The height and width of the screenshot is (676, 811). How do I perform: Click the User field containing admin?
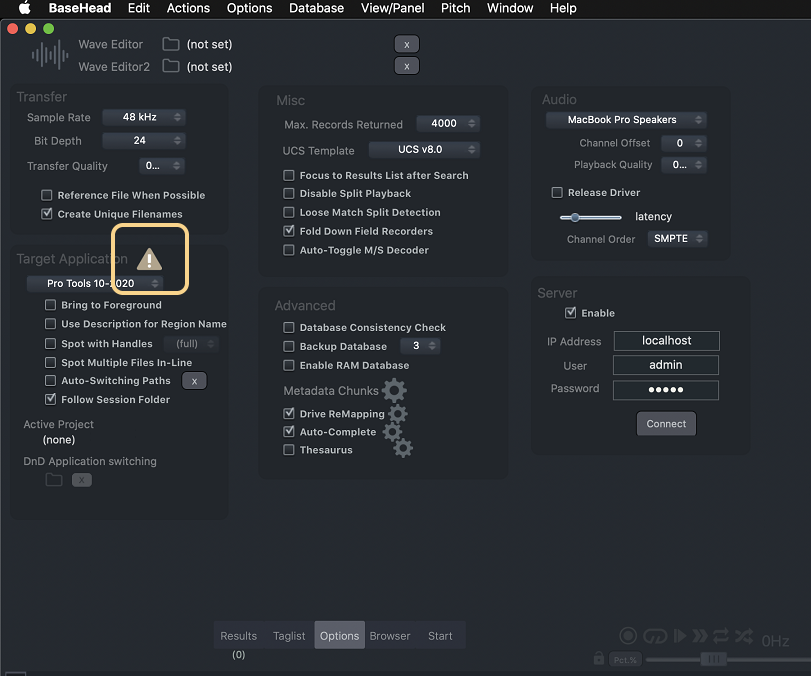666,365
